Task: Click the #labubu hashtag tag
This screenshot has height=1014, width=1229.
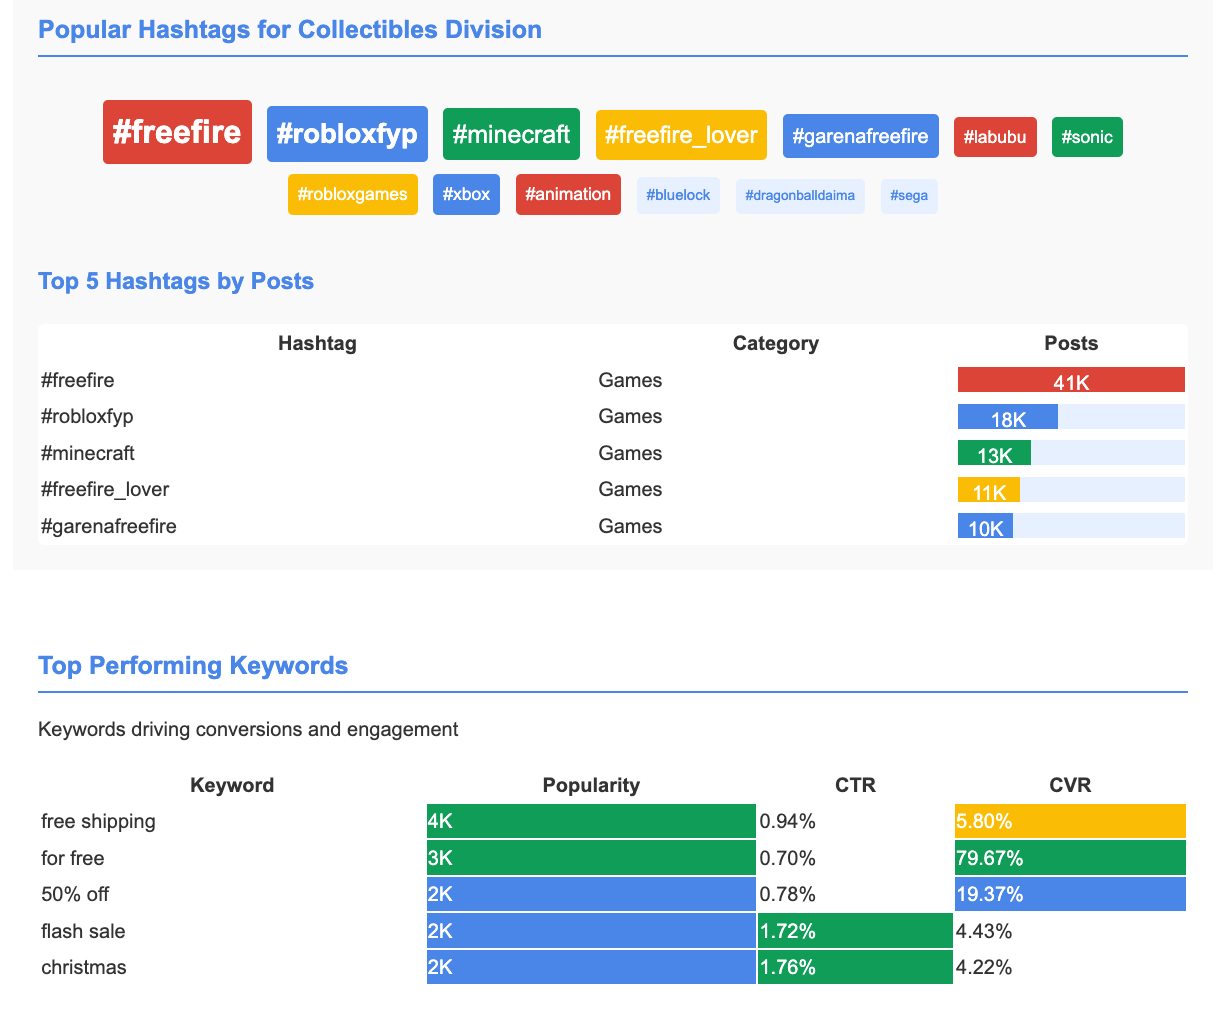Action: pos(995,137)
